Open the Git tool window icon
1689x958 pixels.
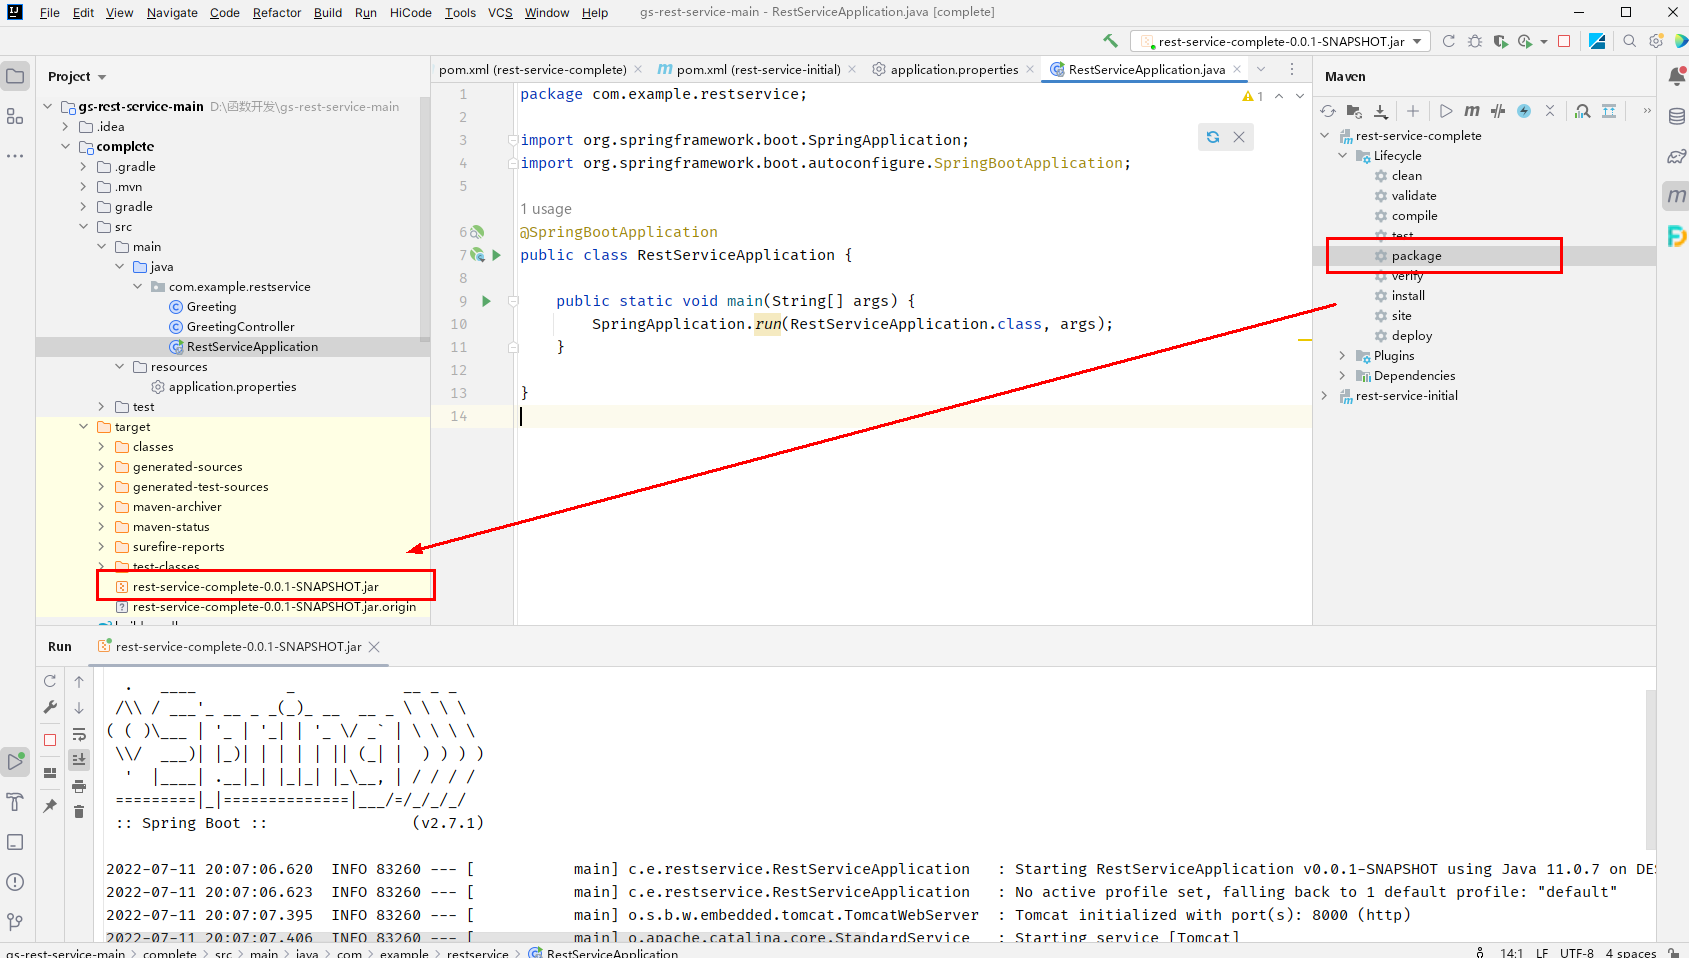point(15,921)
